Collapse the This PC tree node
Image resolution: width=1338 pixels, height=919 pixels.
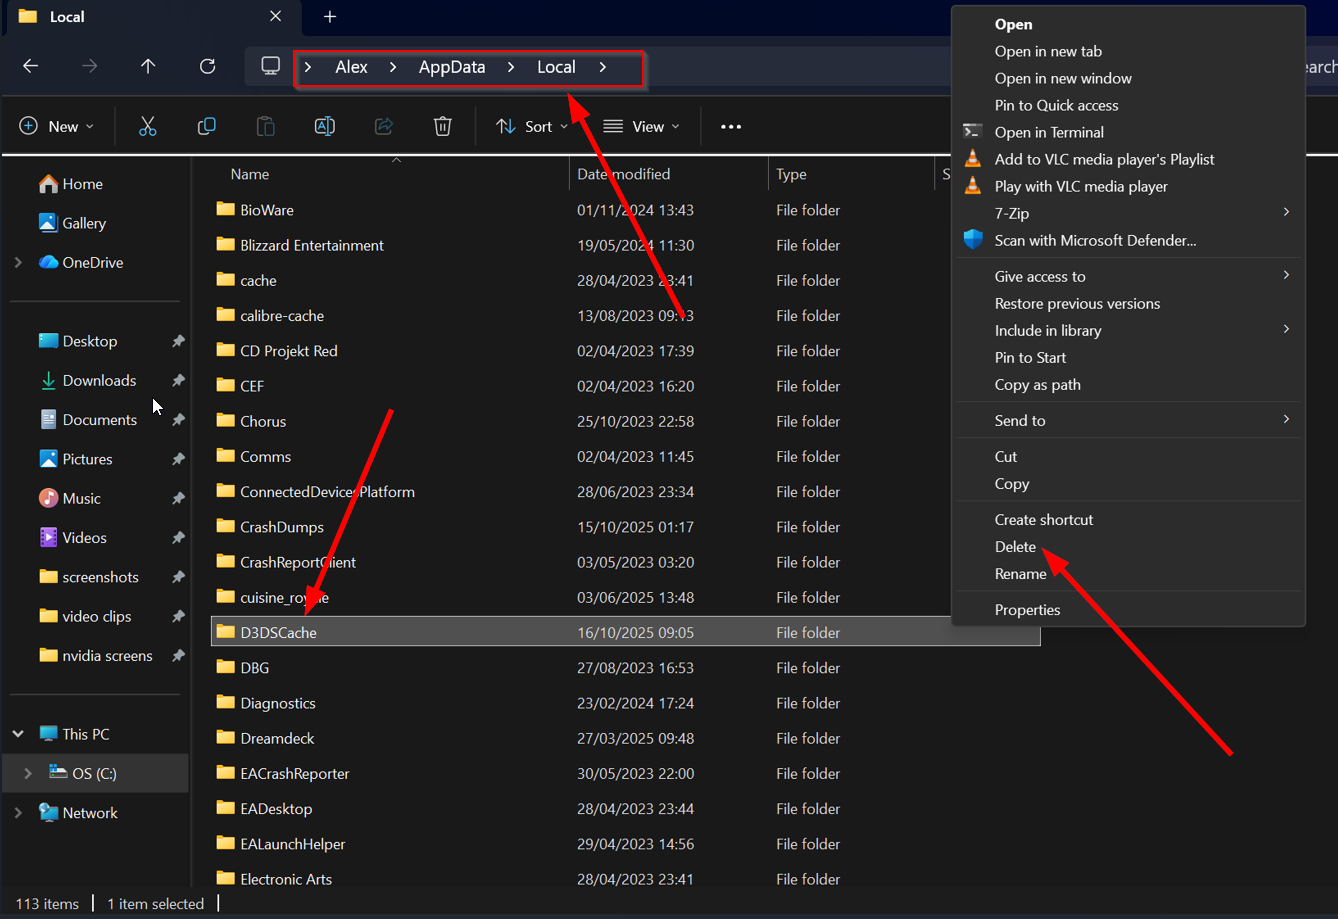click(18, 734)
